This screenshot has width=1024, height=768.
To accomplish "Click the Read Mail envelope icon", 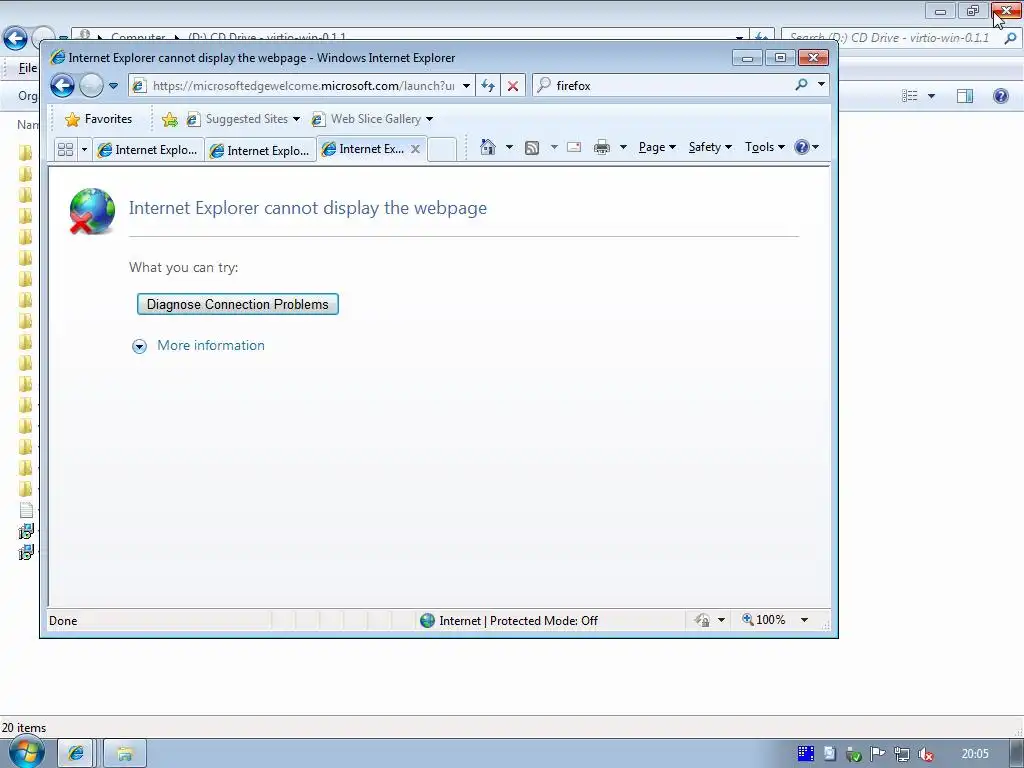I will (x=574, y=147).
